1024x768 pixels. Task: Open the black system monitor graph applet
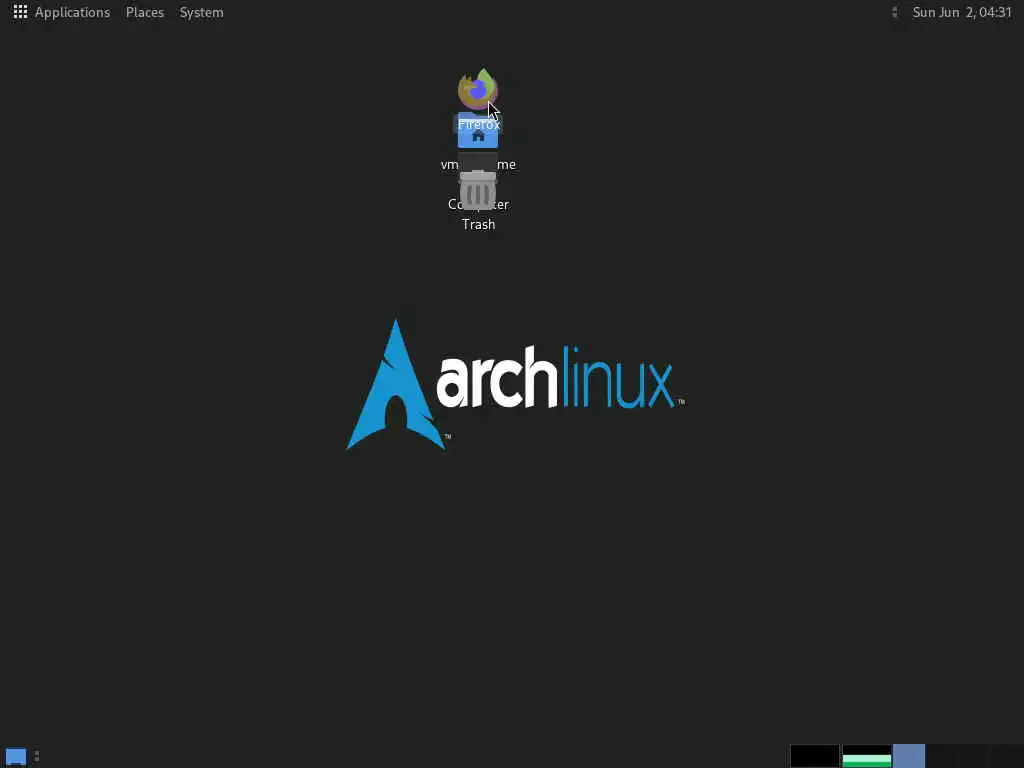point(814,756)
